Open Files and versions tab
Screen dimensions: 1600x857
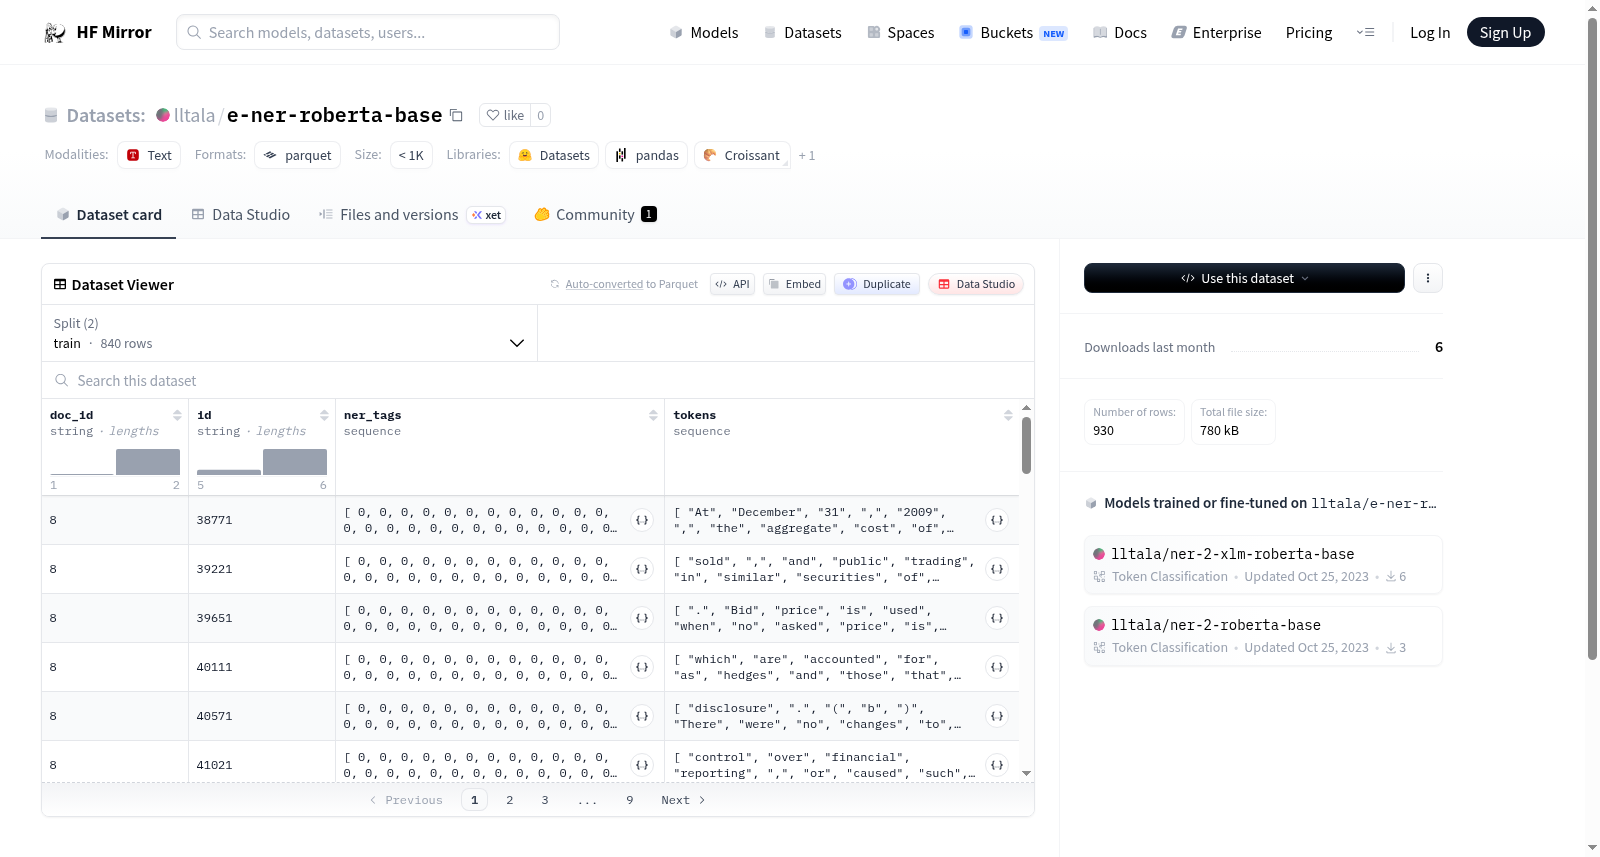click(412, 215)
